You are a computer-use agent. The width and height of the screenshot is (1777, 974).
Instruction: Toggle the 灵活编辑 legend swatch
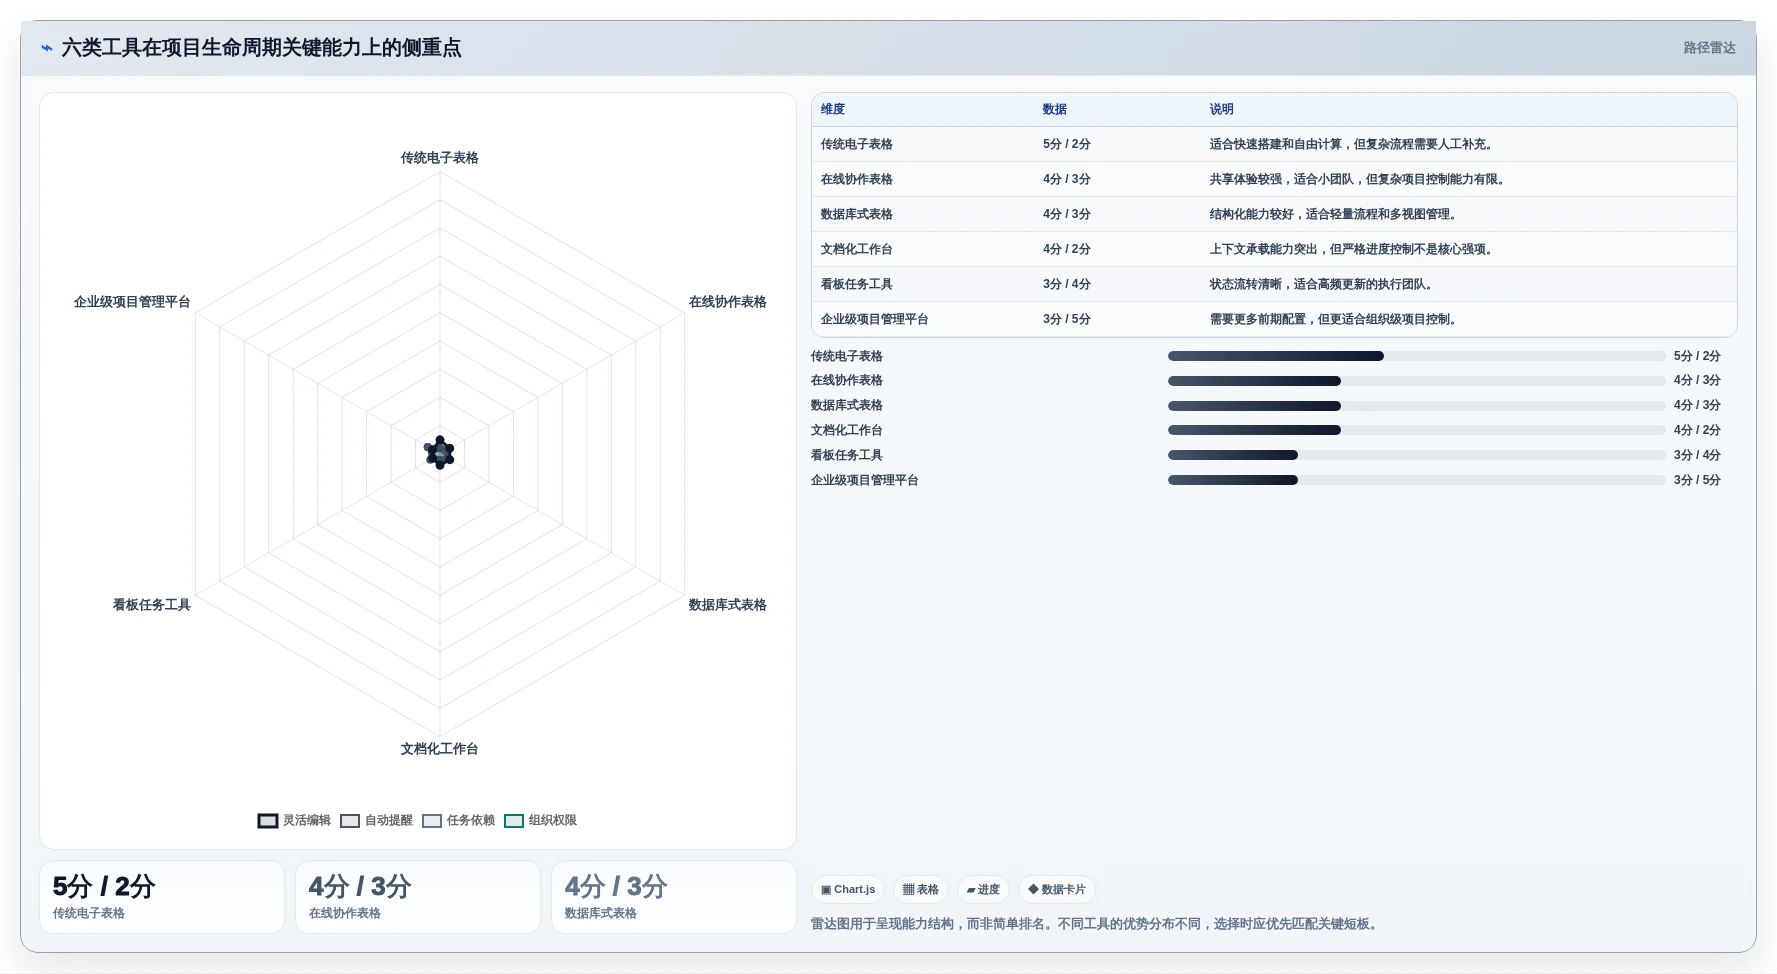pyautogui.click(x=268, y=821)
